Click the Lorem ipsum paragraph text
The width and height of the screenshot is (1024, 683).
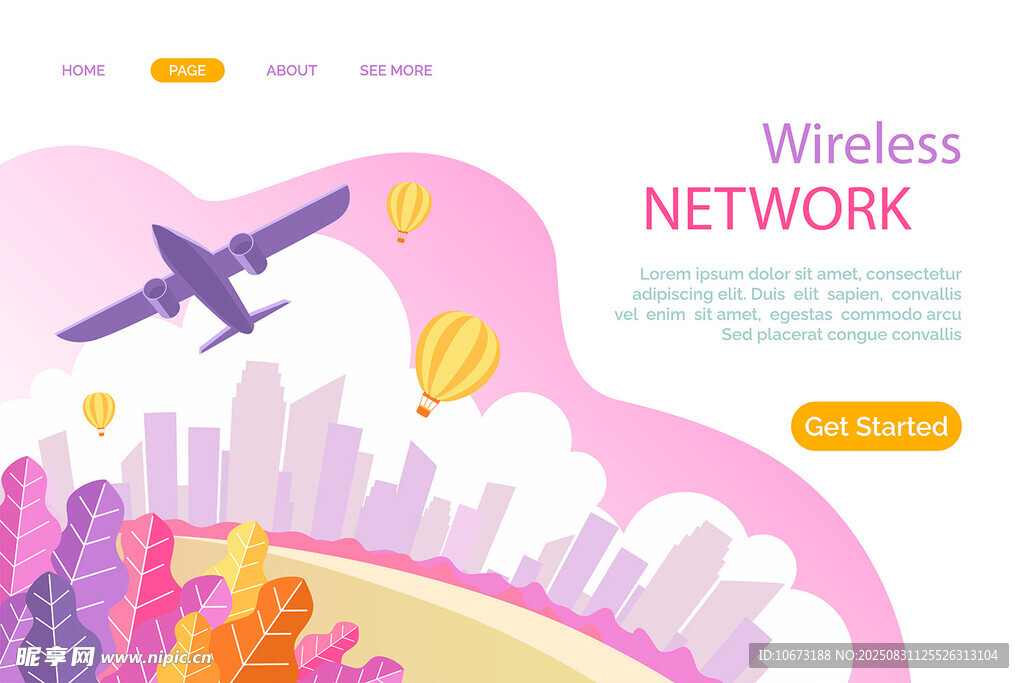[x=788, y=304]
